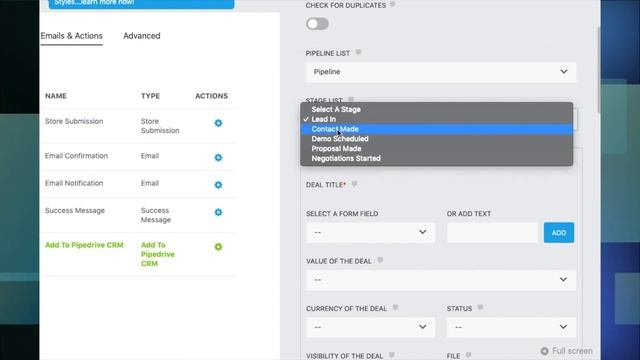Toggle the Check For Duplicates switch

pos(317,24)
